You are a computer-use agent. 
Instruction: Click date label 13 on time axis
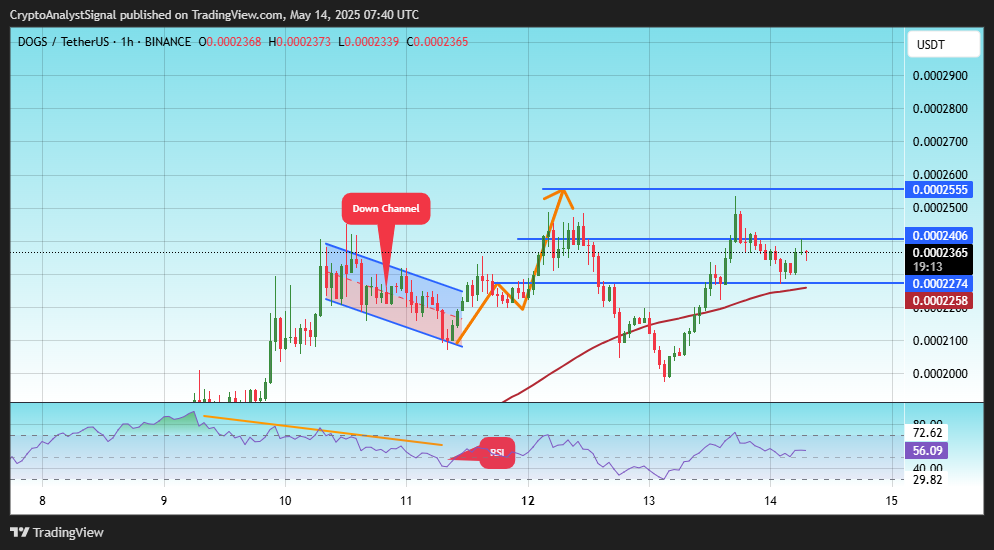pos(649,501)
